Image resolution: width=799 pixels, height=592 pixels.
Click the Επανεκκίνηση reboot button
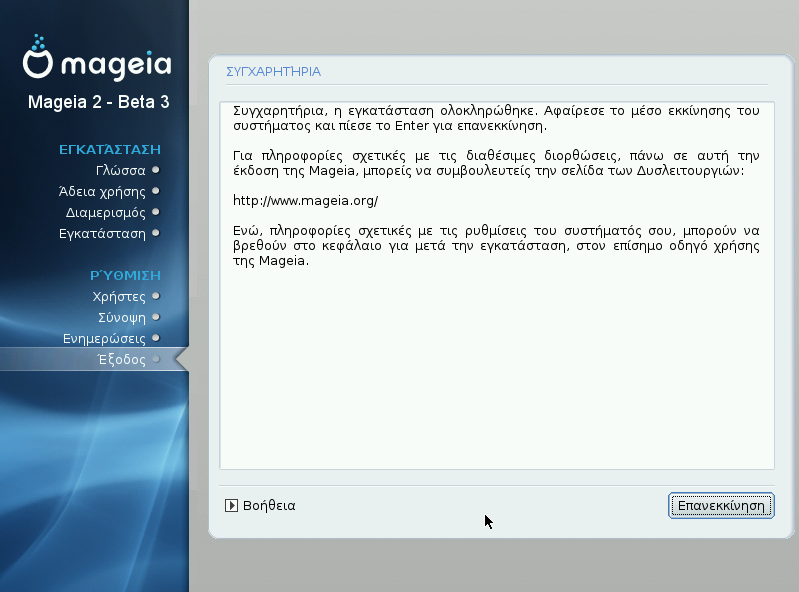tap(721, 505)
